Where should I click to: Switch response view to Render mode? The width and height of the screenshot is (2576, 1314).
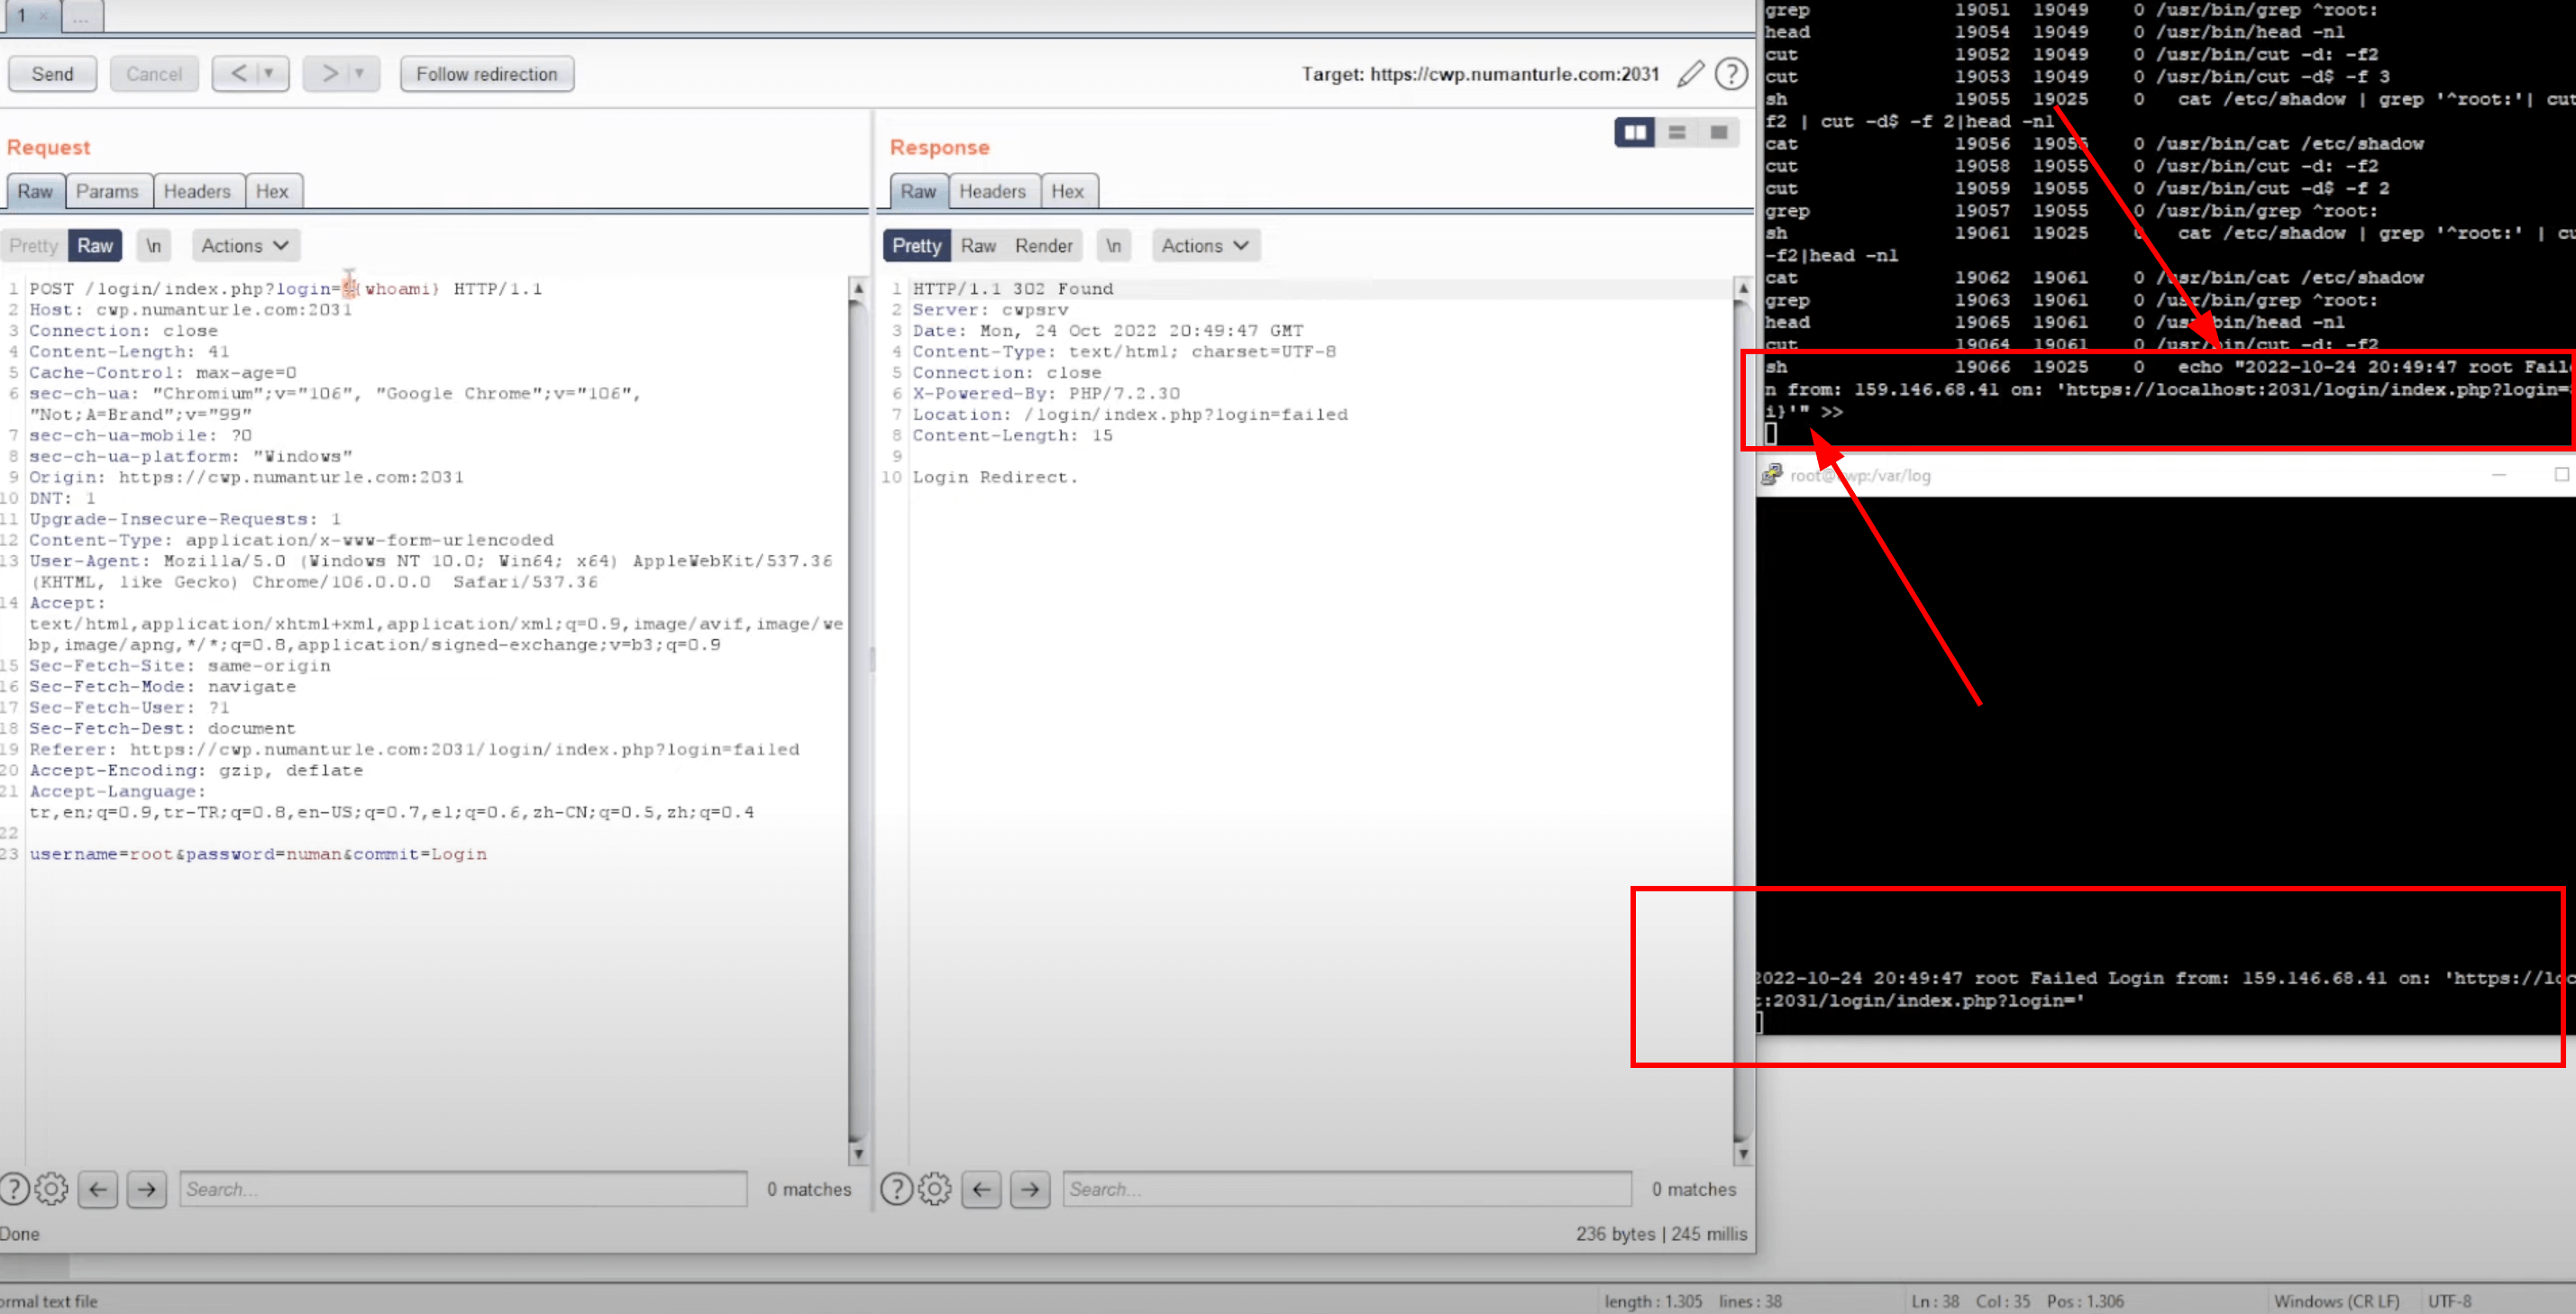pos(1043,246)
